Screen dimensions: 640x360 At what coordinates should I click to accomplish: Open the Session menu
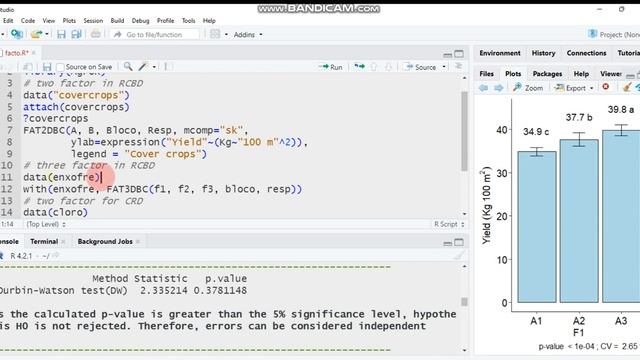93,20
